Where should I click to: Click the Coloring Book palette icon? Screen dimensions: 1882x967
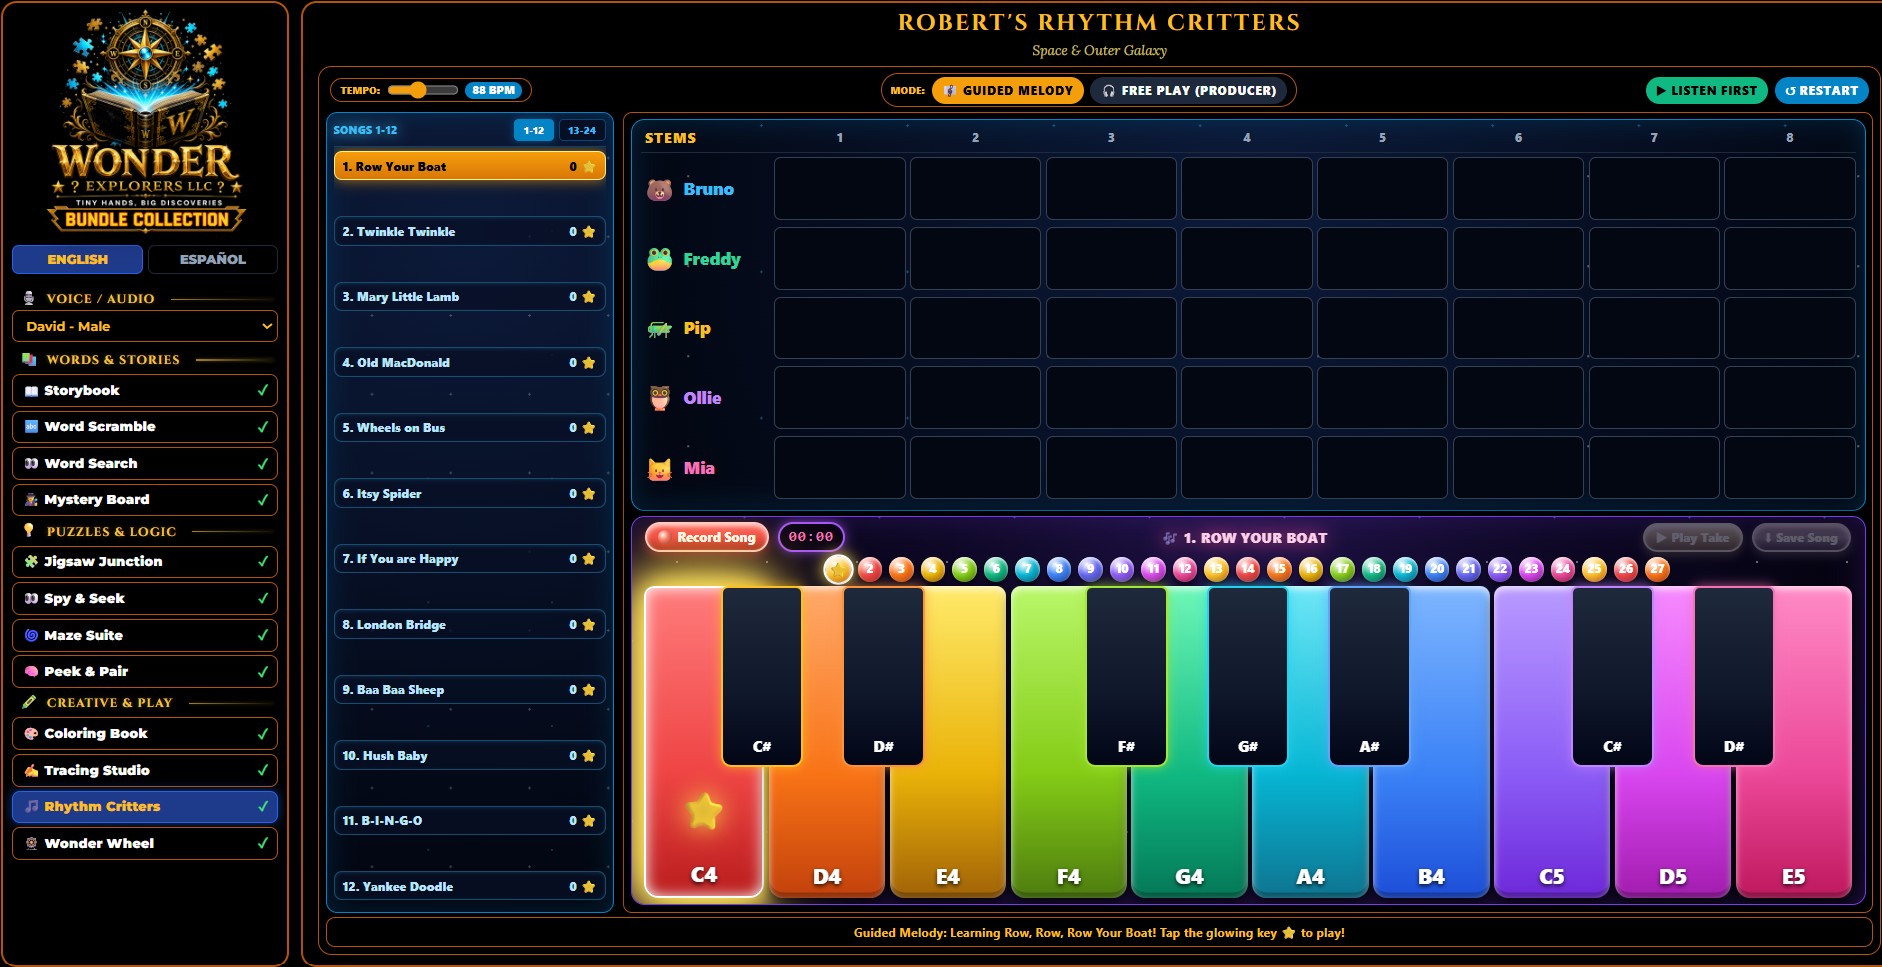point(31,734)
